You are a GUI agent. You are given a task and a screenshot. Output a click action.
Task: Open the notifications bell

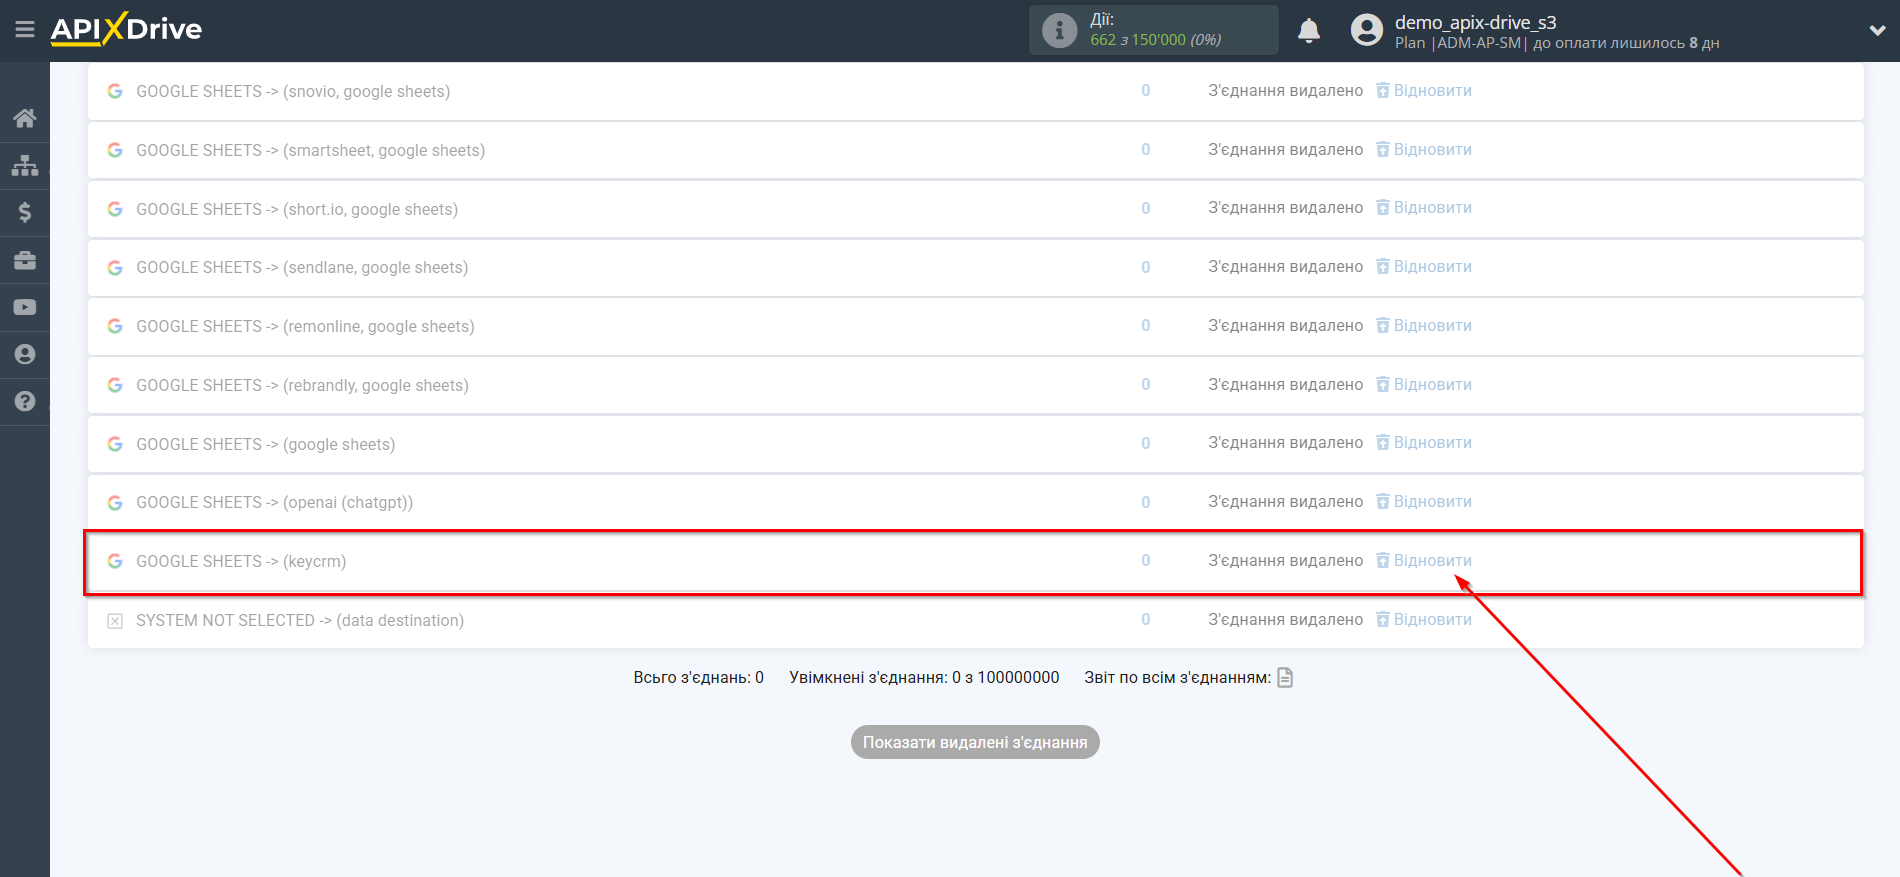pyautogui.click(x=1309, y=31)
